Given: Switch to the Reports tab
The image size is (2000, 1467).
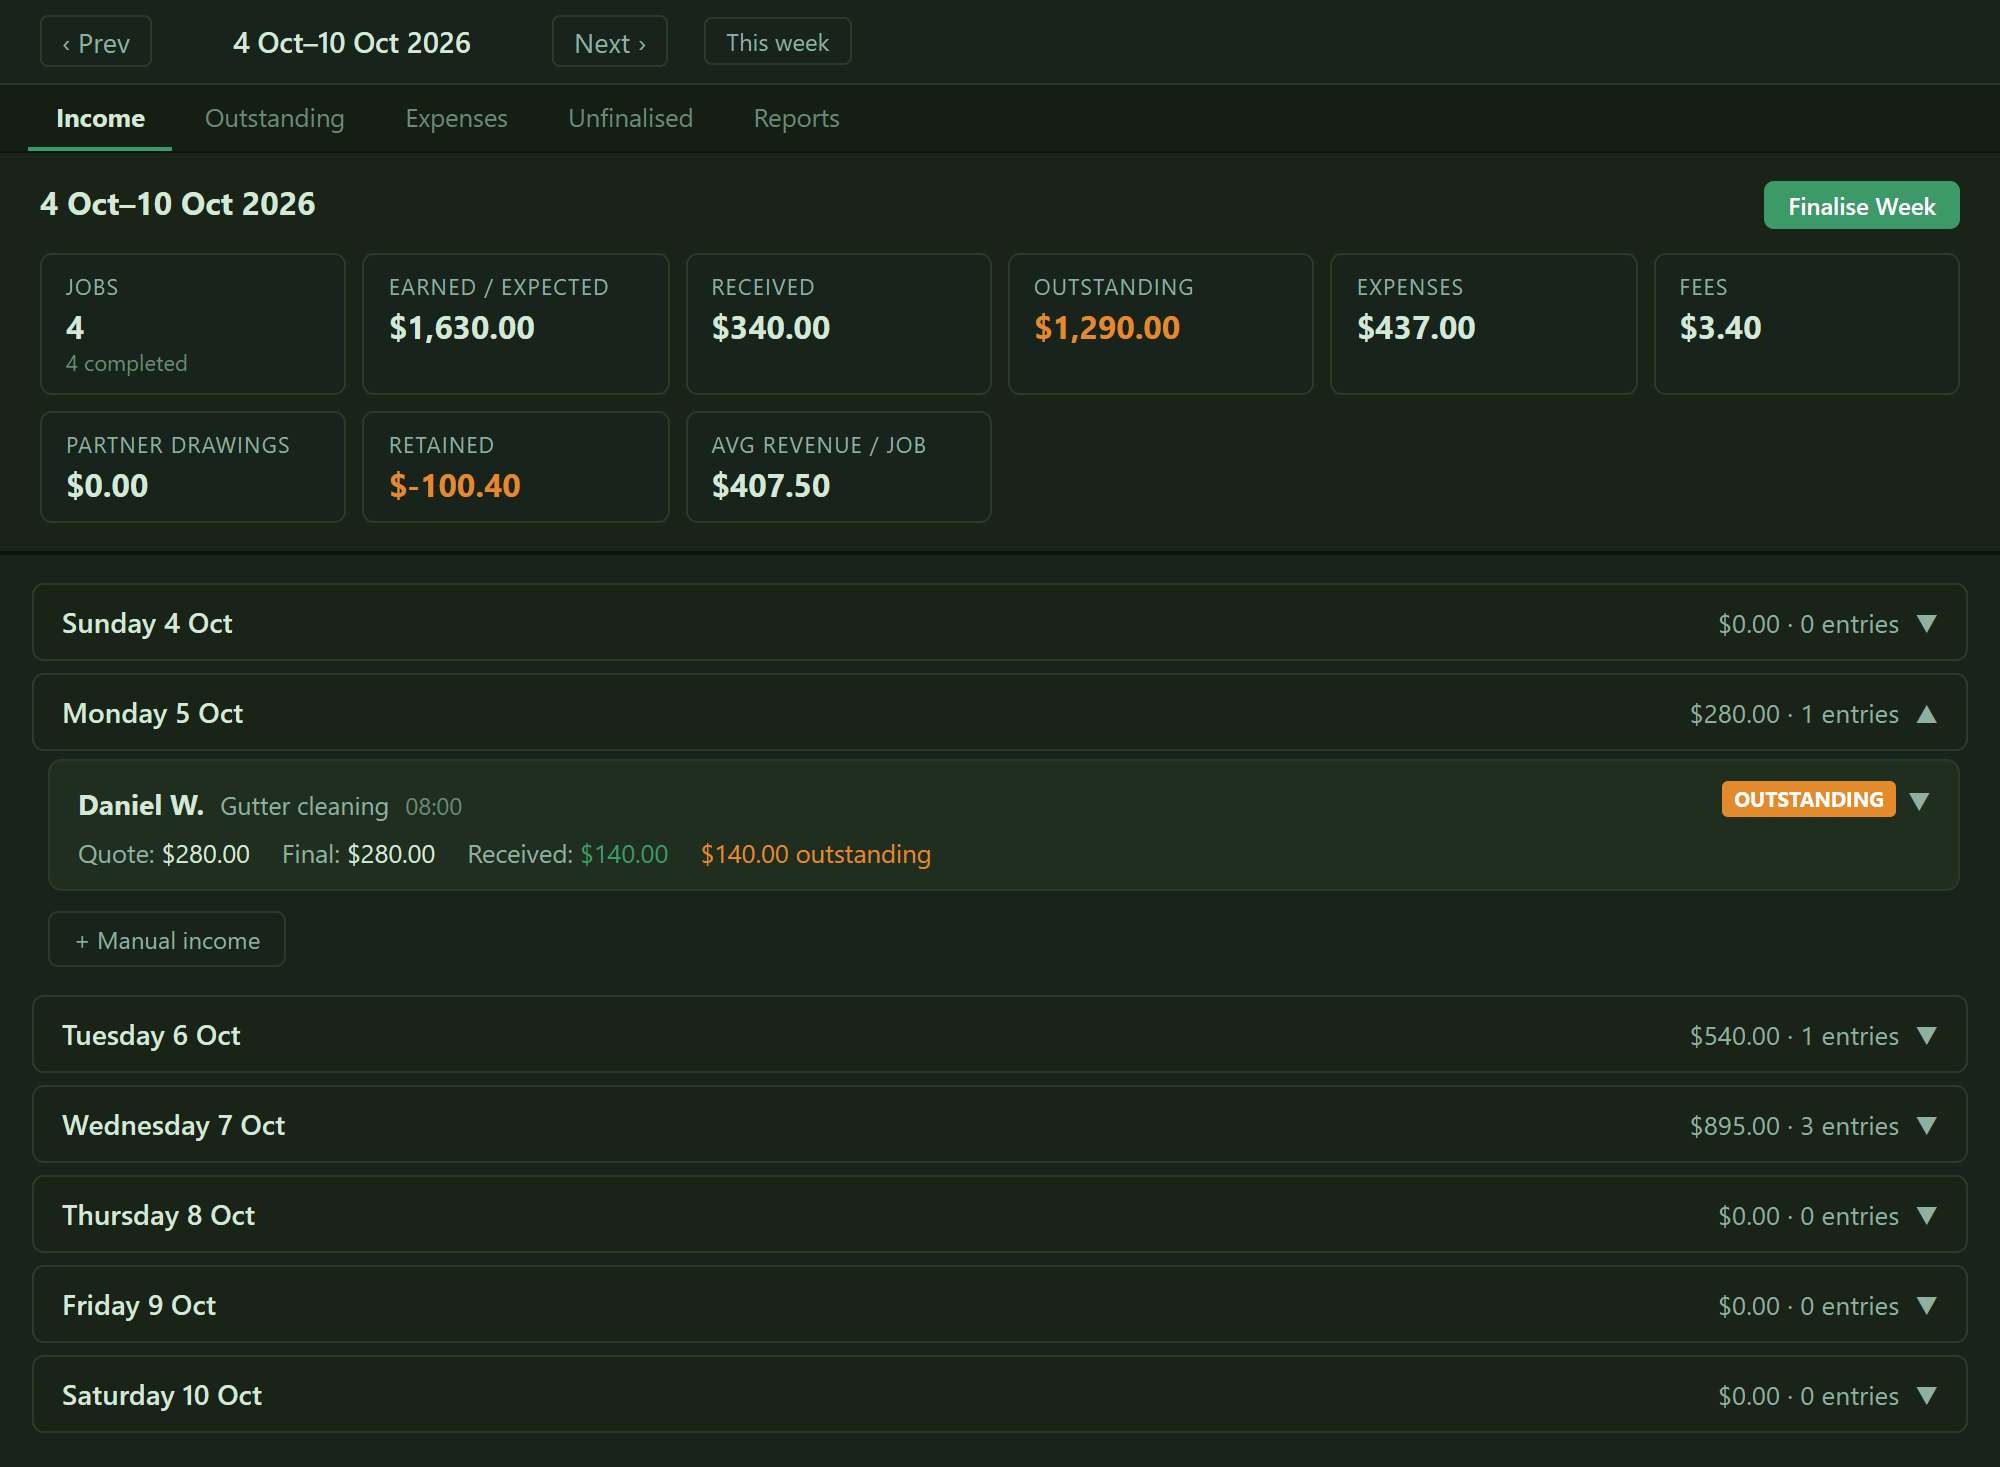Looking at the screenshot, I should (796, 118).
